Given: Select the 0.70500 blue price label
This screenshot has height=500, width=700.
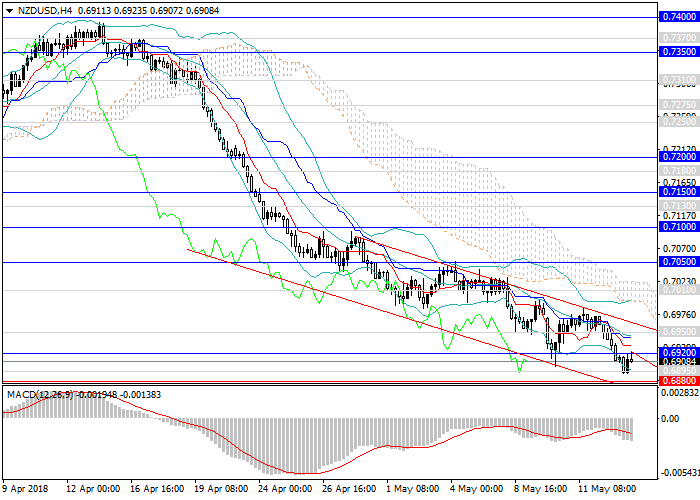Looking at the screenshot, I should 677,262.
